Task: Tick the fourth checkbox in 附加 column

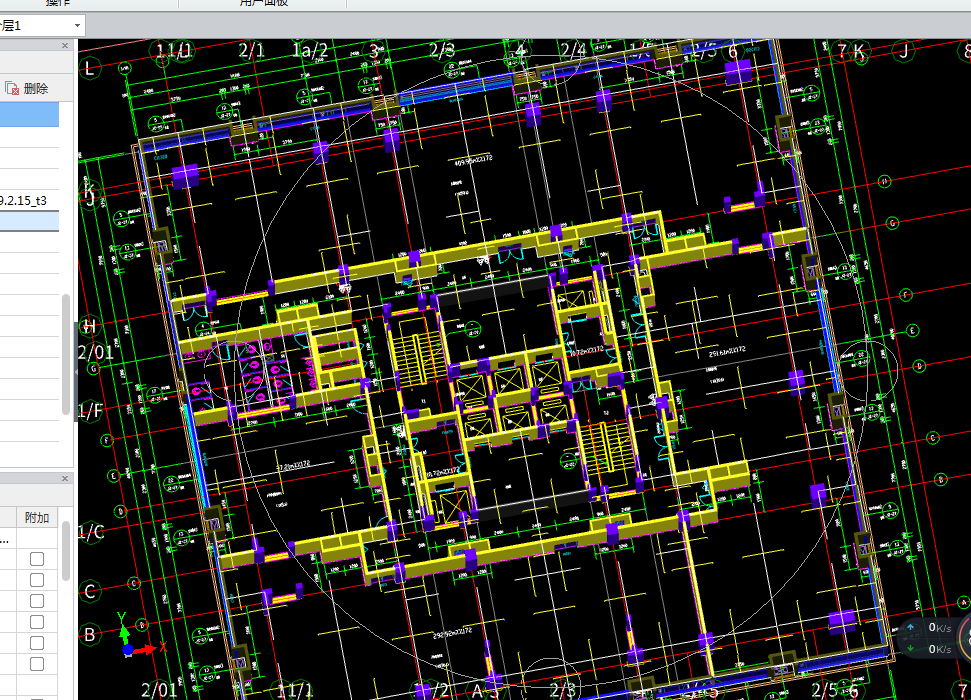Action: [37, 622]
